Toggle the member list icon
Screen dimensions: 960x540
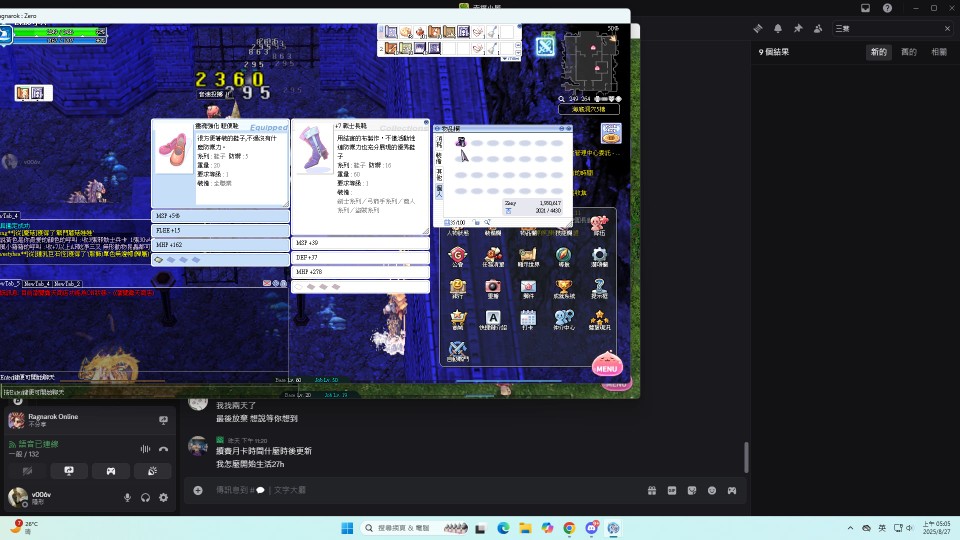click(818, 29)
